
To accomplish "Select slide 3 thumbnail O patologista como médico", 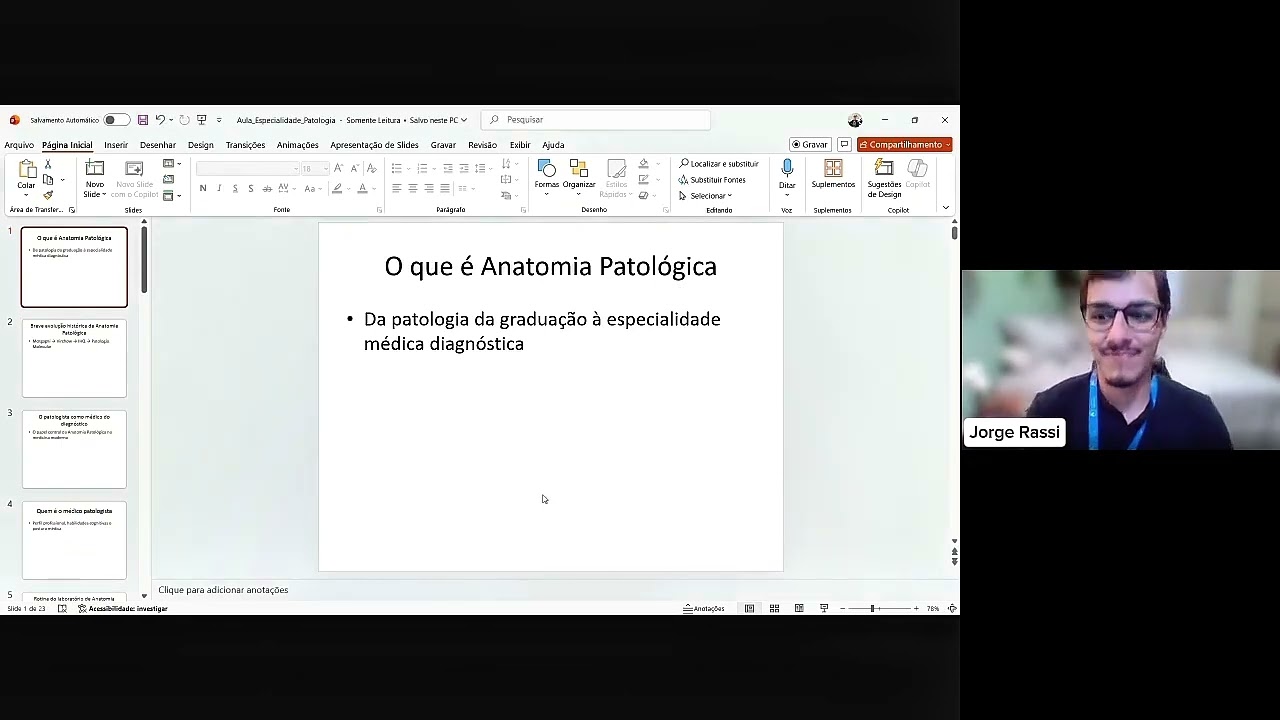I will tap(74, 449).
